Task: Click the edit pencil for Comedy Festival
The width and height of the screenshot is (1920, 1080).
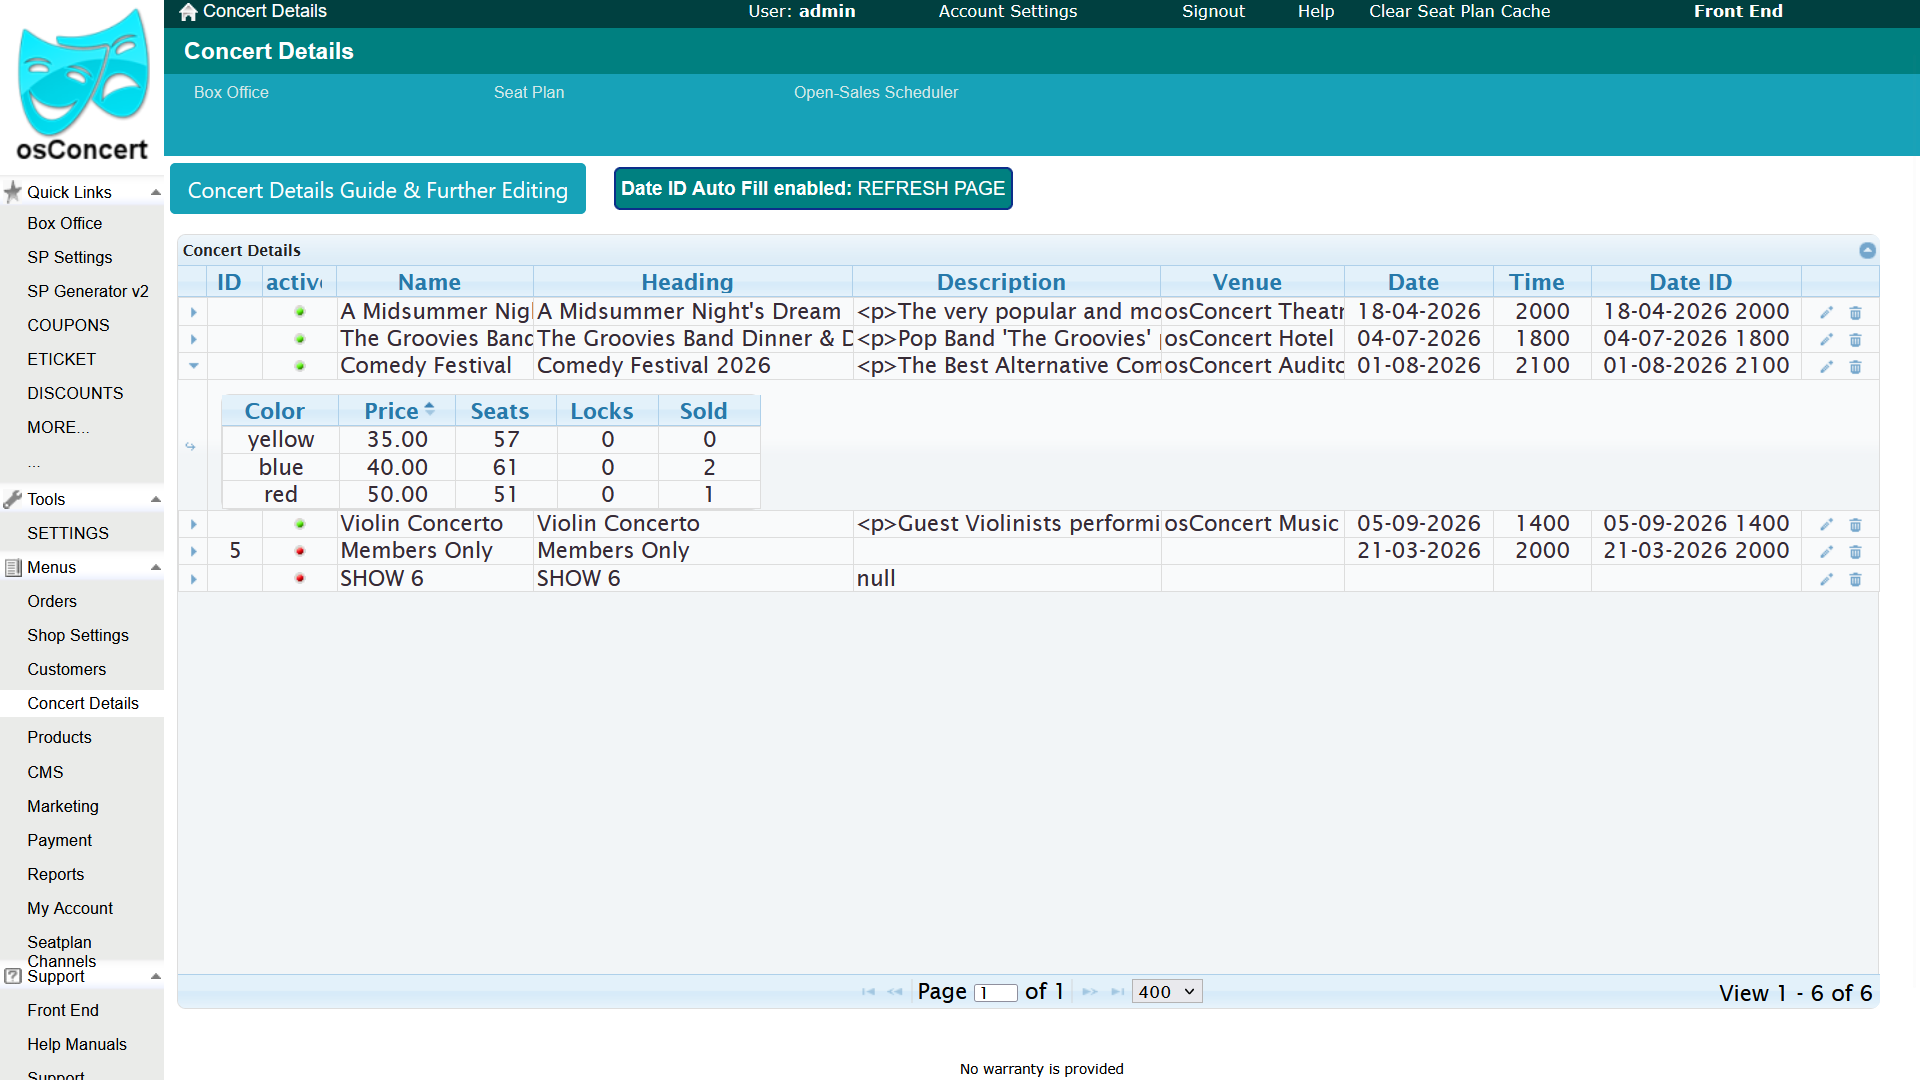Action: pos(1826,367)
